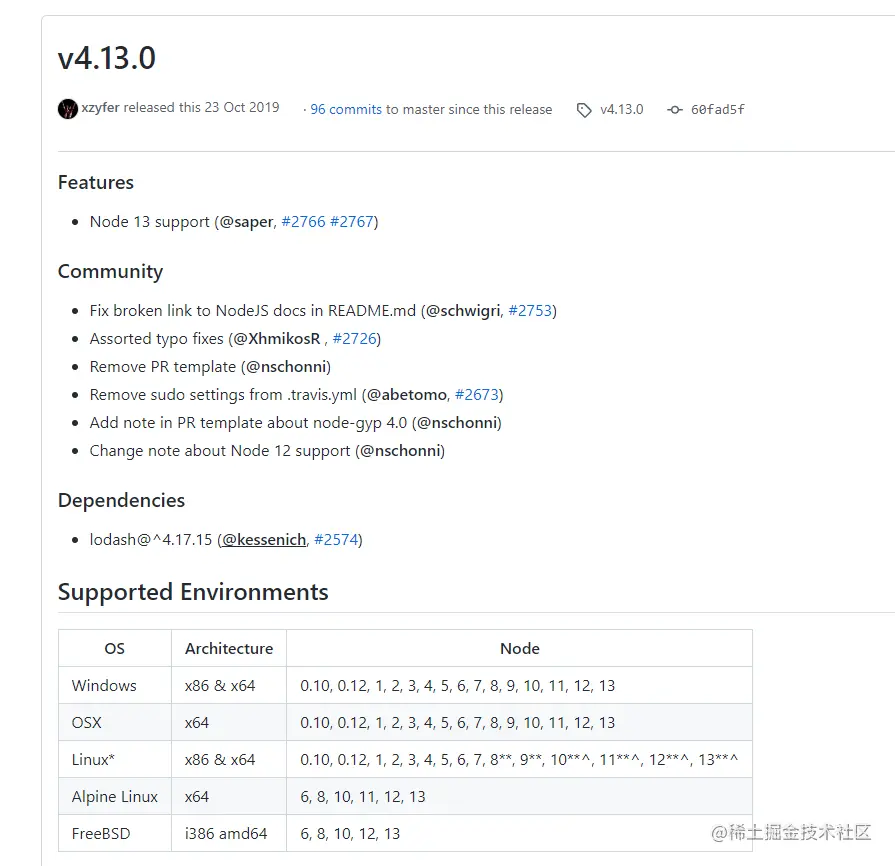
Task: Click the Alpine Linux row x64 cell
Action: click(x=229, y=796)
